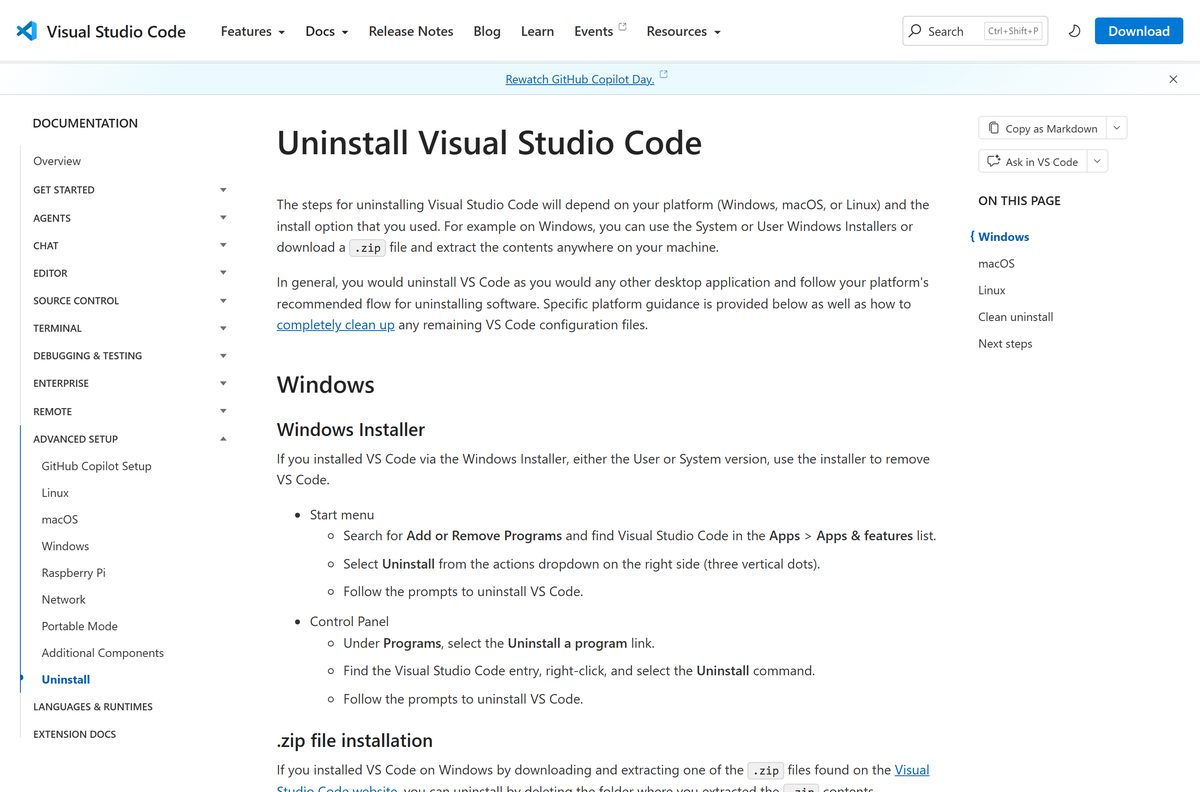Expand the Source Control section
This screenshot has height=792, width=1200.
(x=223, y=301)
